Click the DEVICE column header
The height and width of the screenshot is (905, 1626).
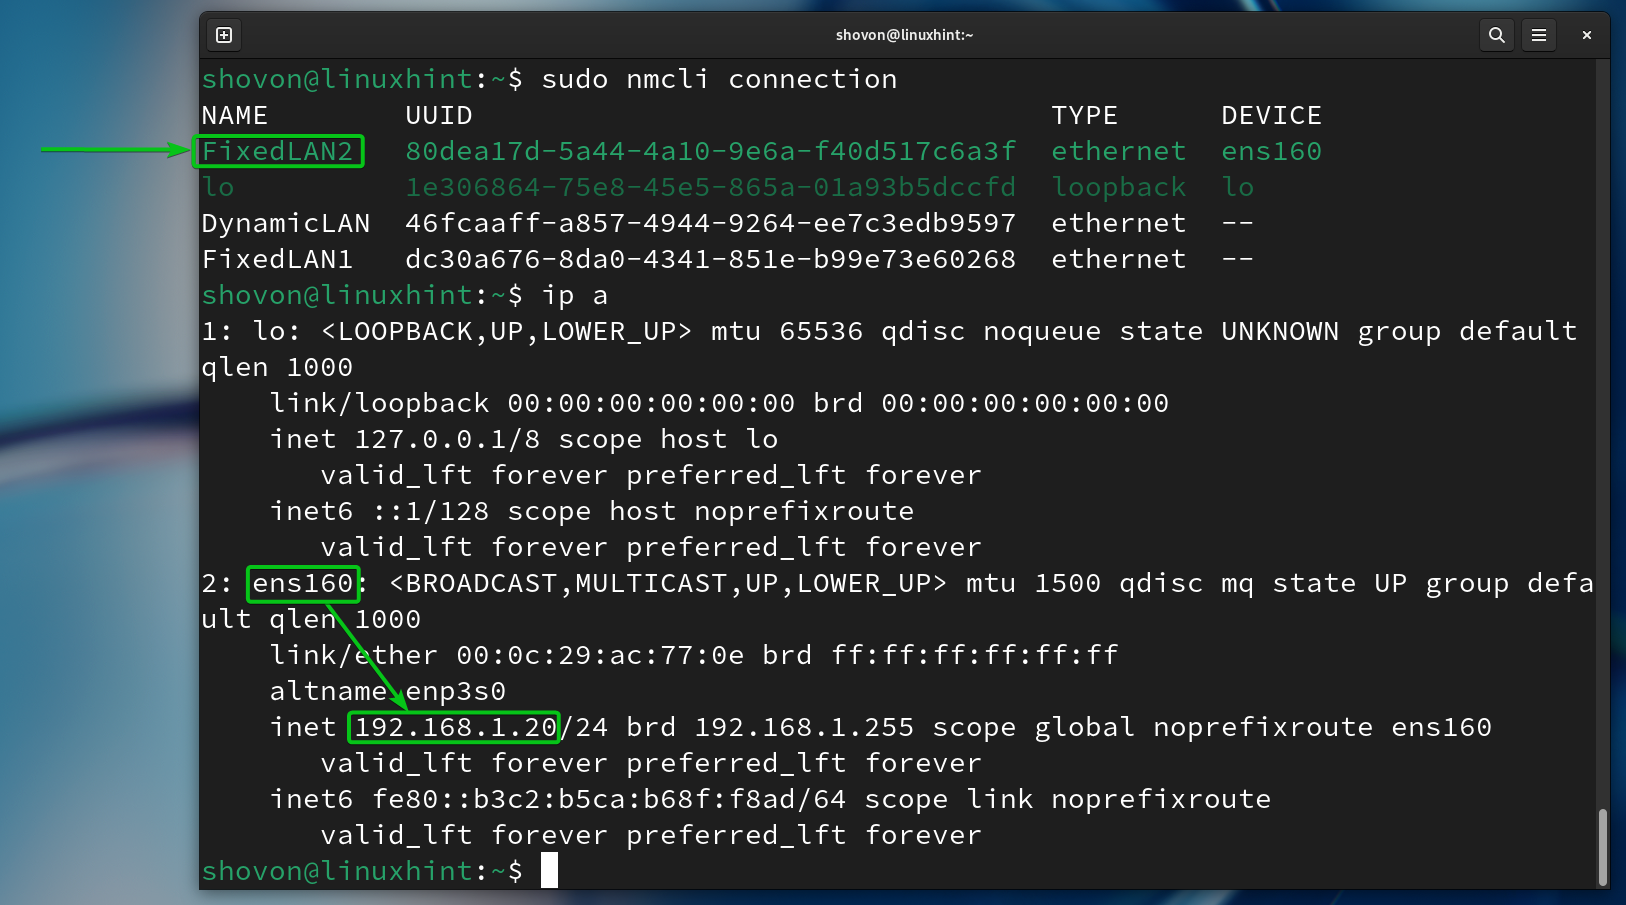coord(1271,115)
